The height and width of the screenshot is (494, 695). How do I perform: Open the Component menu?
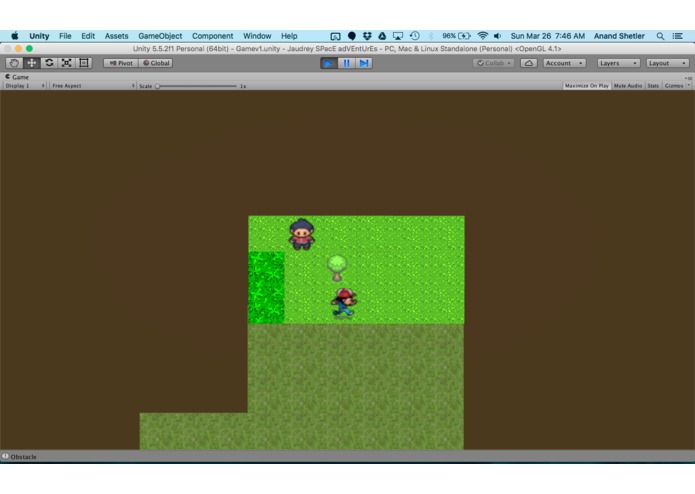pos(212,36)
